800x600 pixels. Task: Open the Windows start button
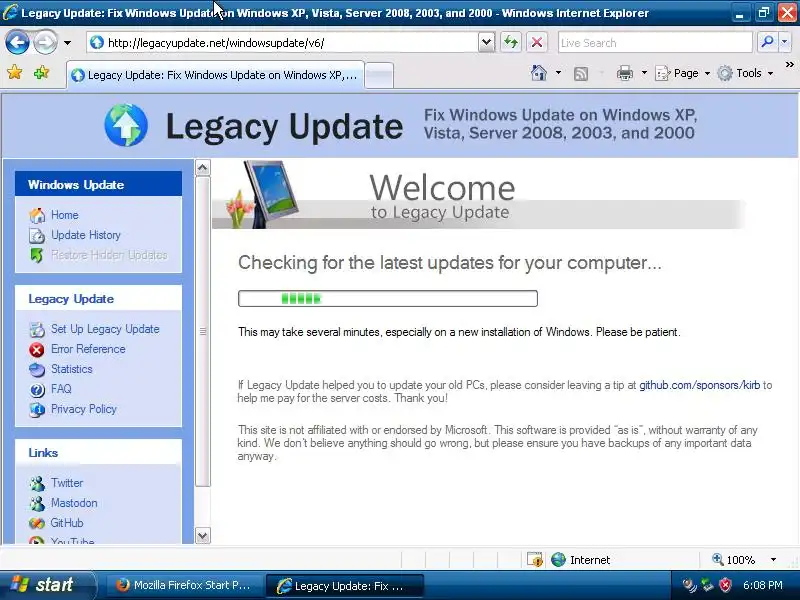pyautogui.click(x=47, y=585)
